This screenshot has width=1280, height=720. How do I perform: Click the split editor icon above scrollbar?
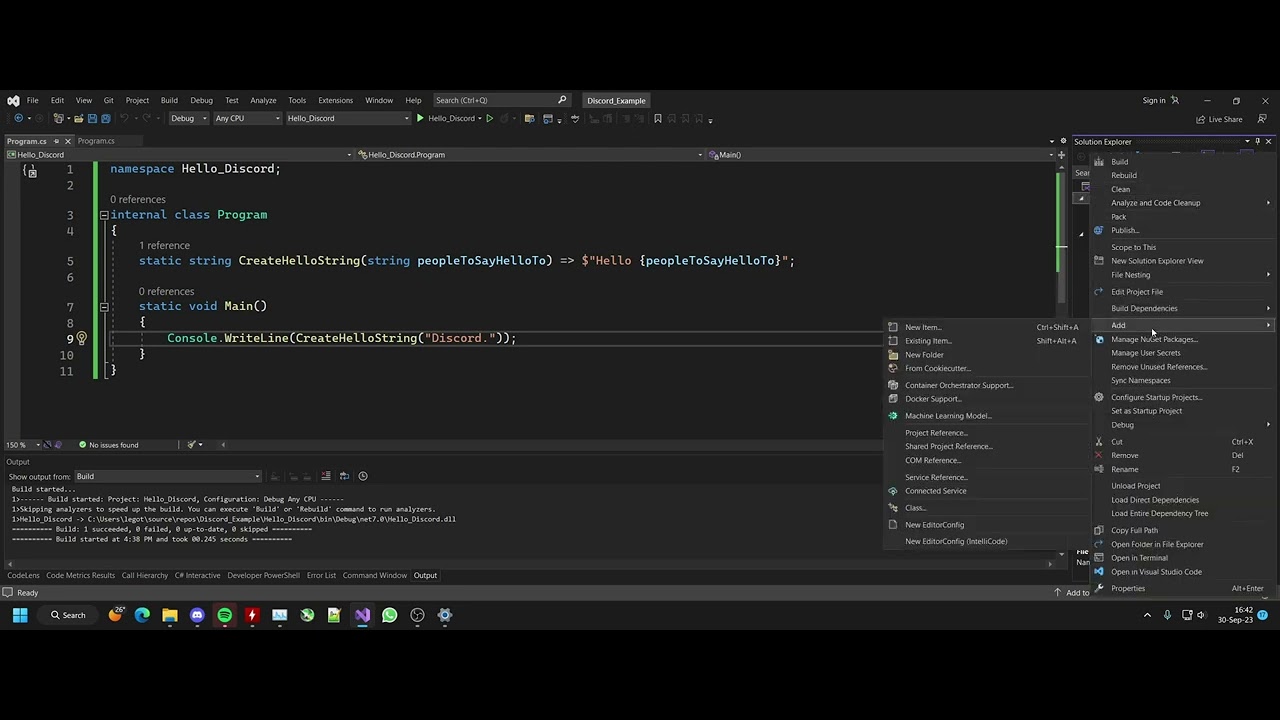click(x=1062, y=155)
